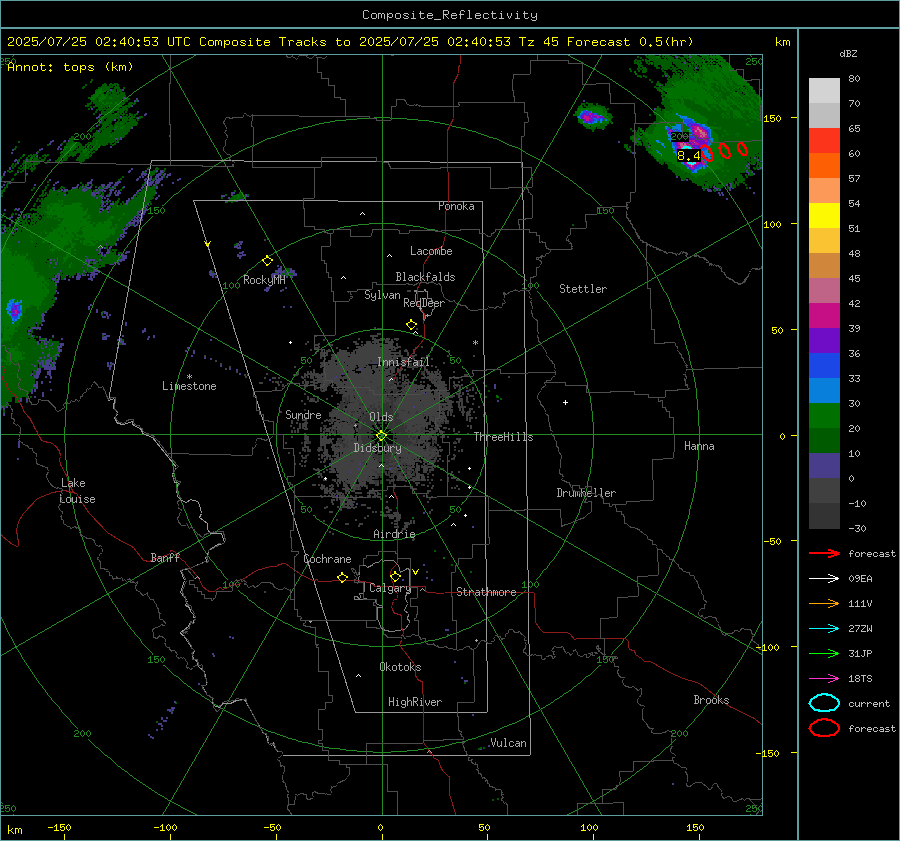Click the yellow radar-site diamond above Didsbury
The height and width of the screenshot is (841, 900).
(381, 436)
